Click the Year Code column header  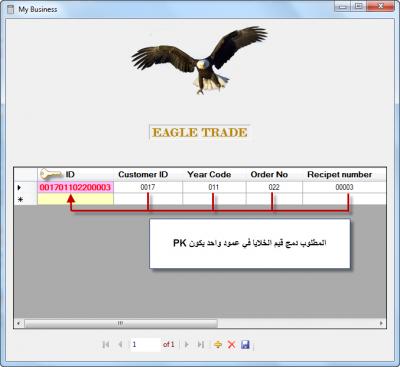click(x=214, y=174)
